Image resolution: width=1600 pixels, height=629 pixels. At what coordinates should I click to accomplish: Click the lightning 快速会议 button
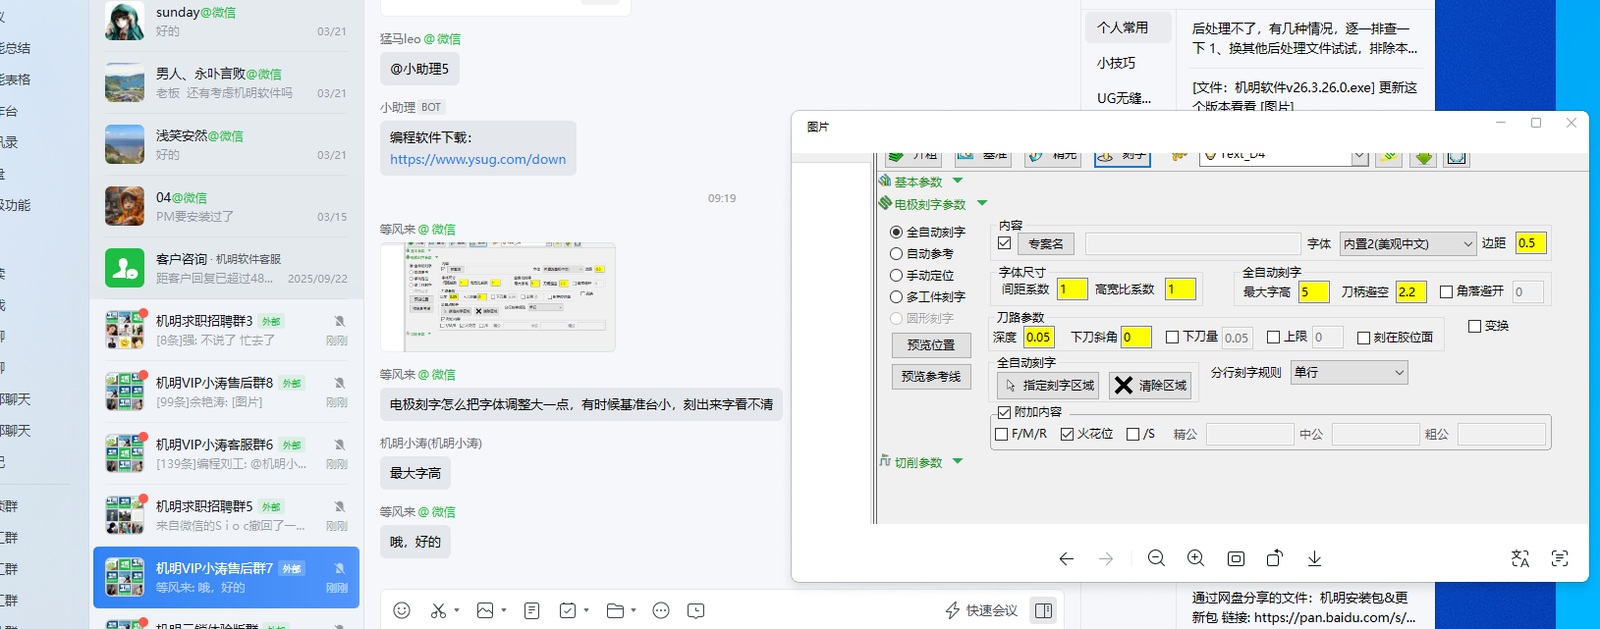point(981,610)
